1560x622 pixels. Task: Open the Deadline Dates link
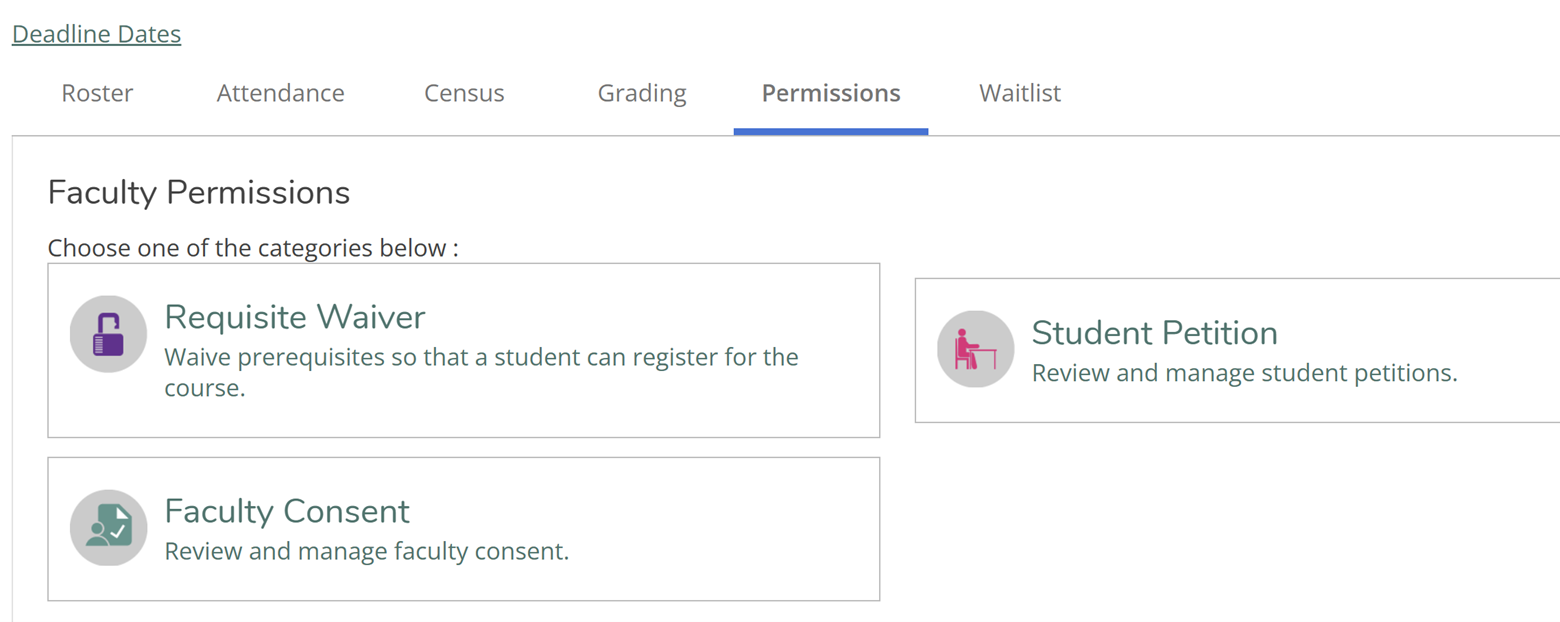coord(96,34)
